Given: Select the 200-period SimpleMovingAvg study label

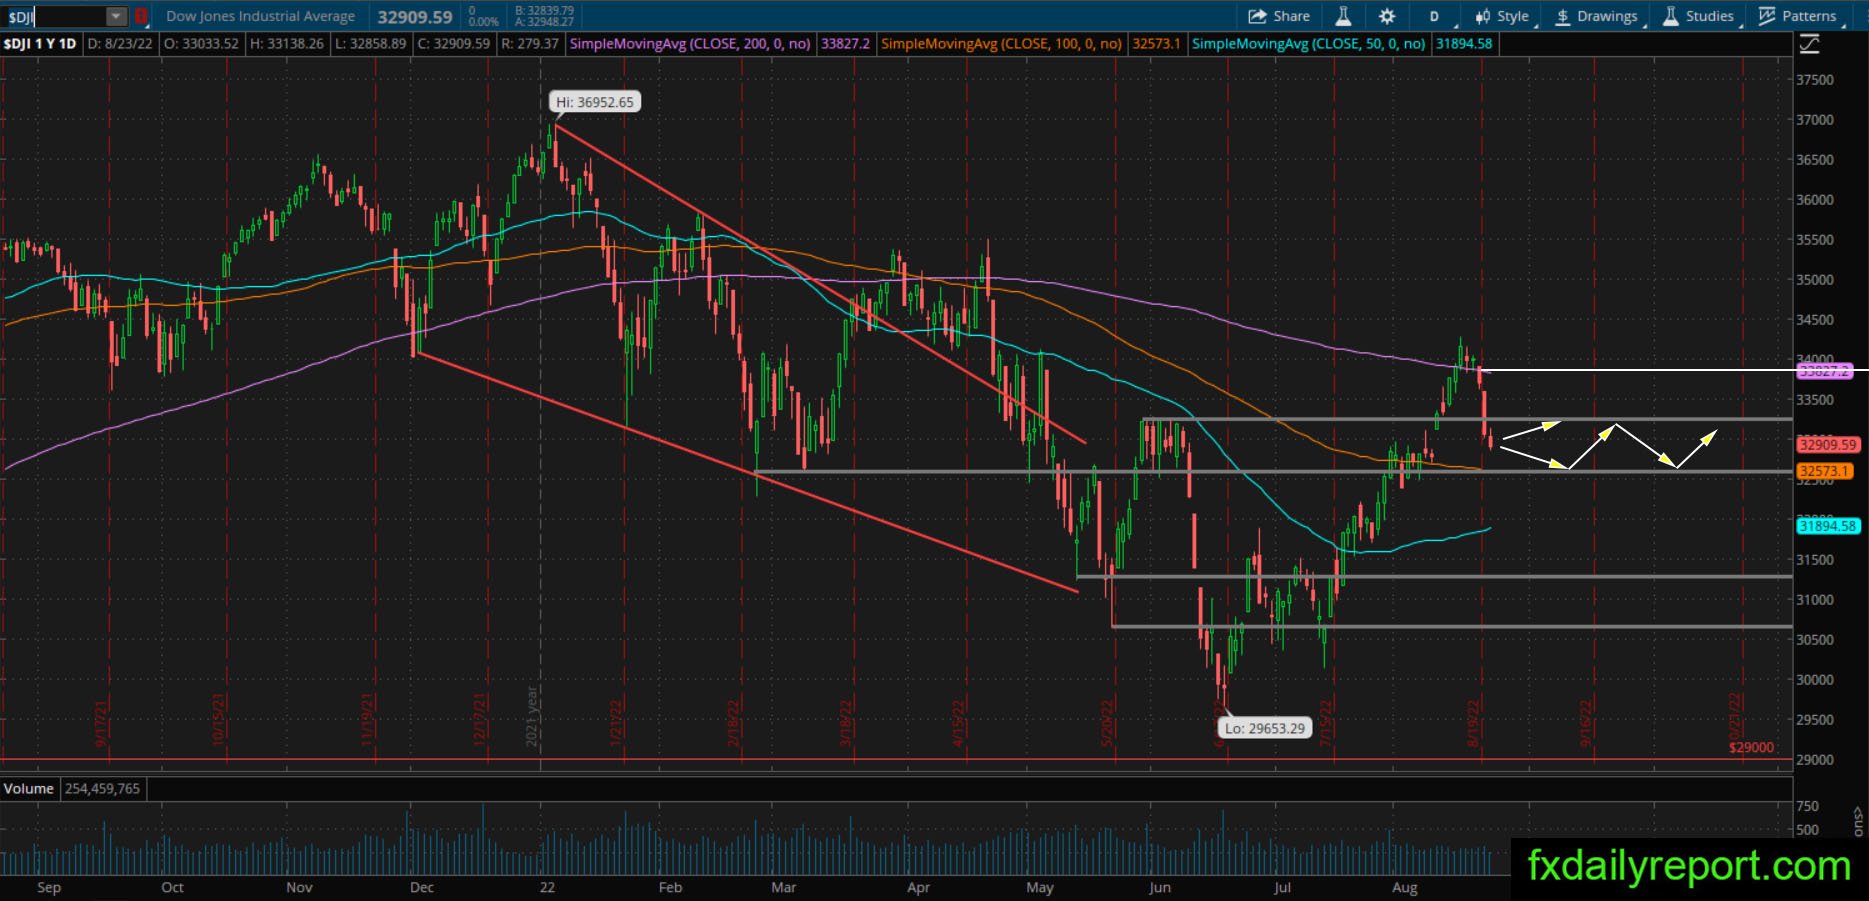Looking at the screenshot, I should click(690, 44).
